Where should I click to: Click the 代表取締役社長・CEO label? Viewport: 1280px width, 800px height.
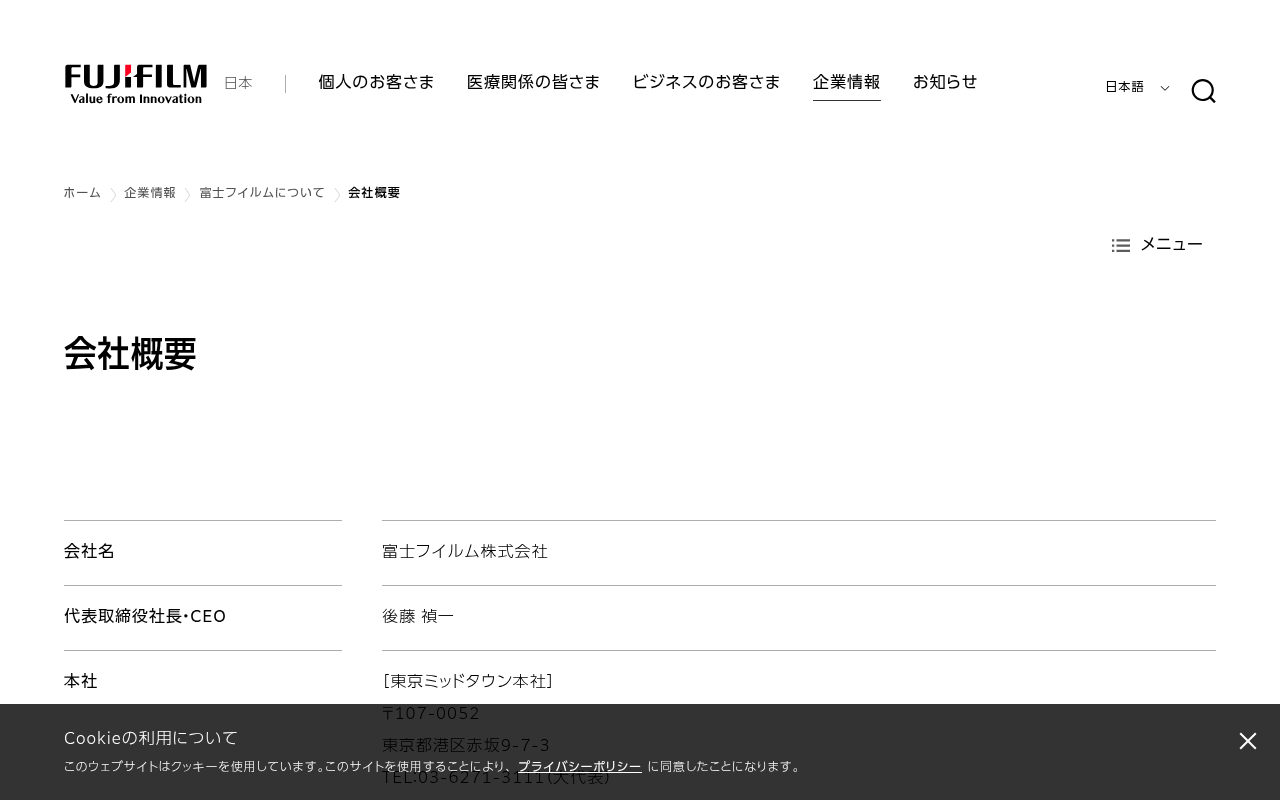pyautogui.click(x=145, y=616)
